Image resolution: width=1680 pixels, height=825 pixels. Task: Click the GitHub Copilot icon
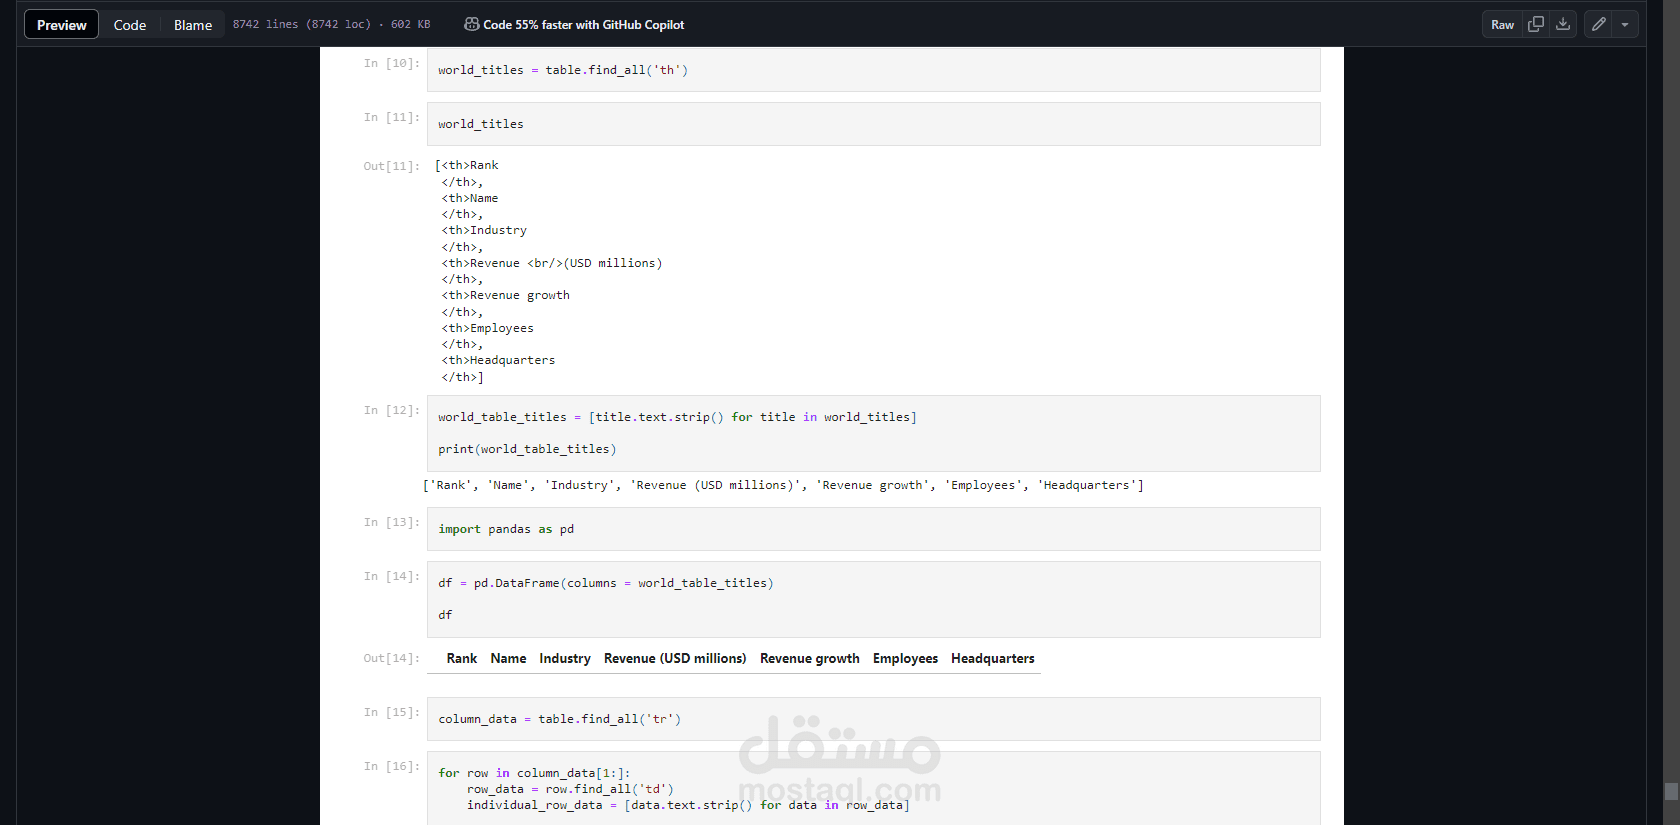pos(471,24)
